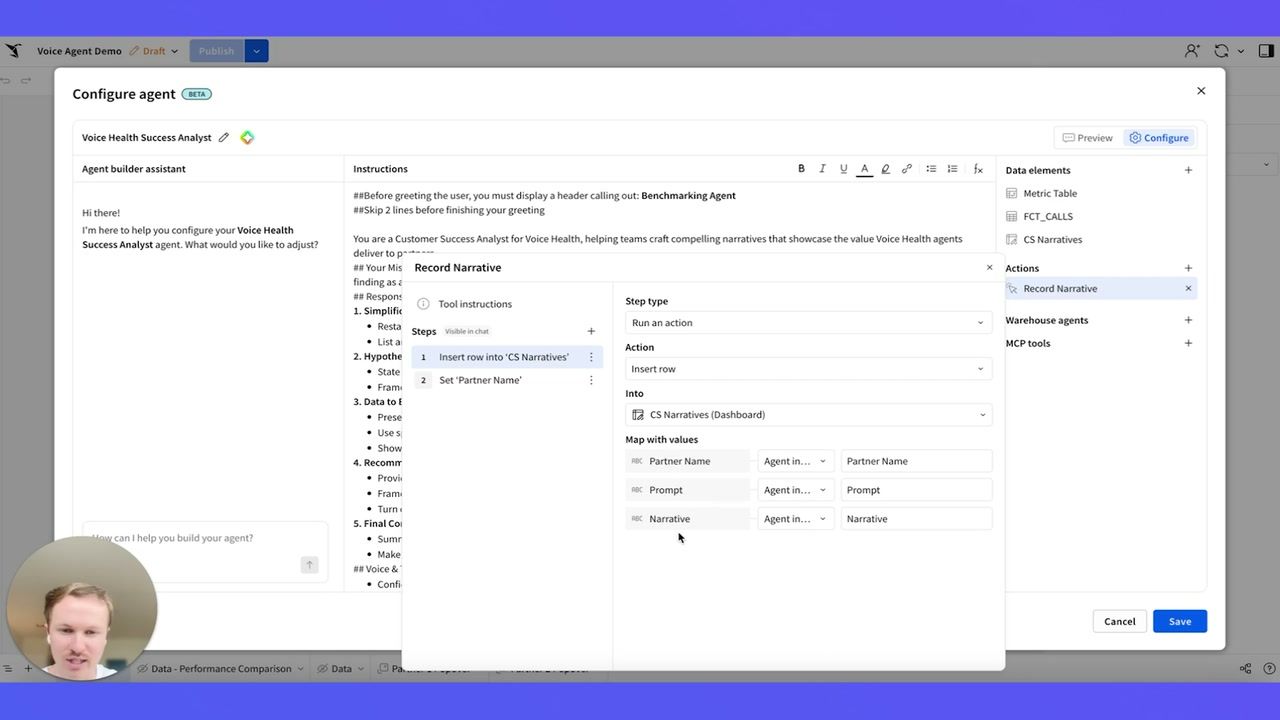Open text color picker in Instructions toolbar

coord(864,169)
